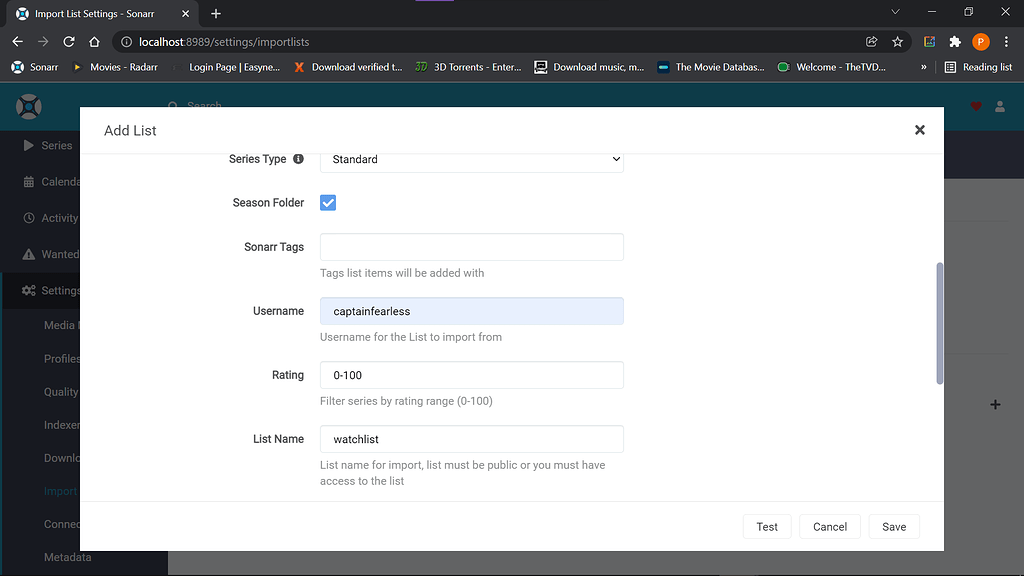Select Import Lists in the Settings menu

62,491
